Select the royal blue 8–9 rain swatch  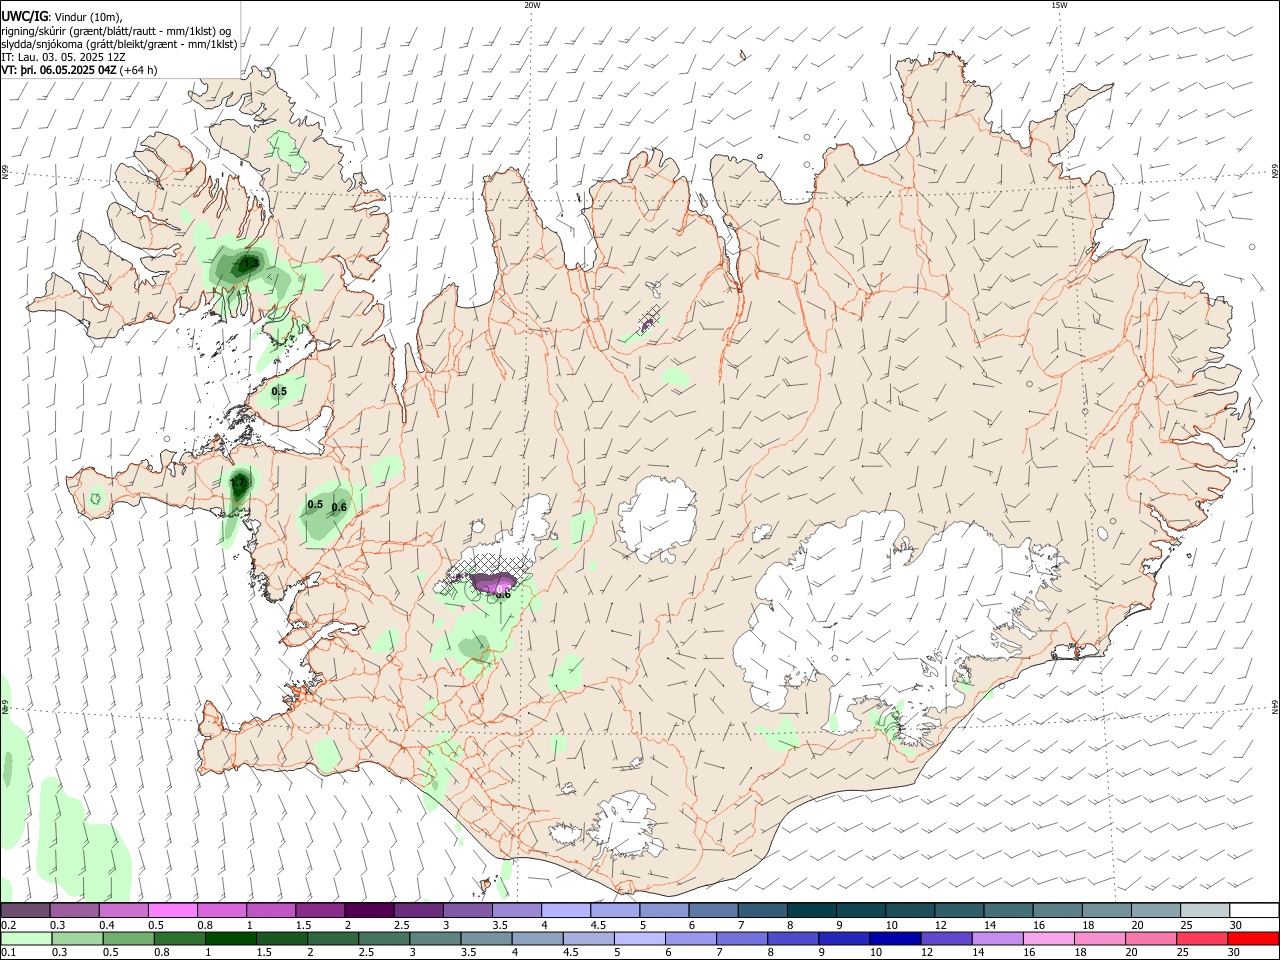(x=794, y=939)
